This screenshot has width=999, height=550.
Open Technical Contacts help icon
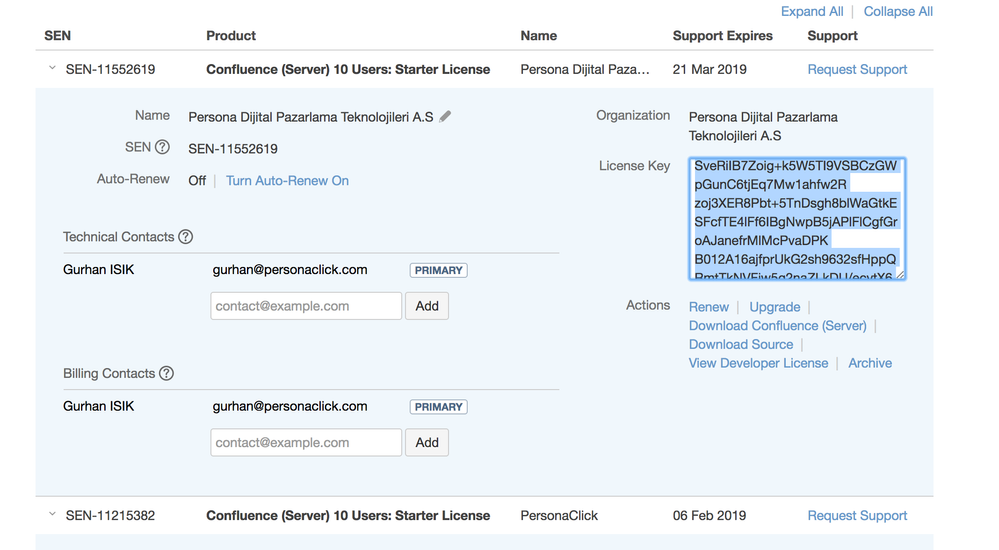(x=185, y=237)
